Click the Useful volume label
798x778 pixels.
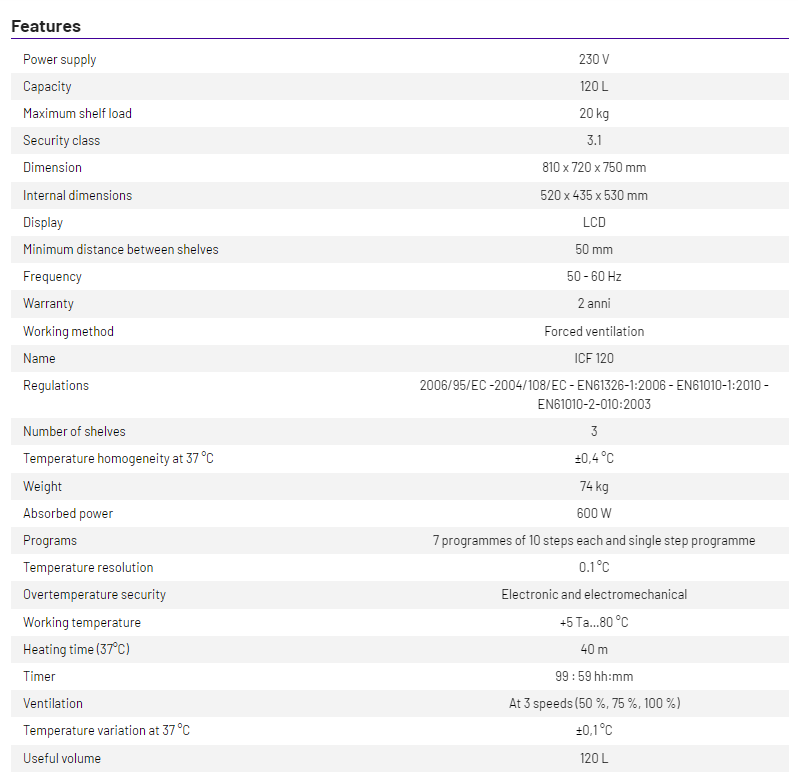click(x=62, y=759)
